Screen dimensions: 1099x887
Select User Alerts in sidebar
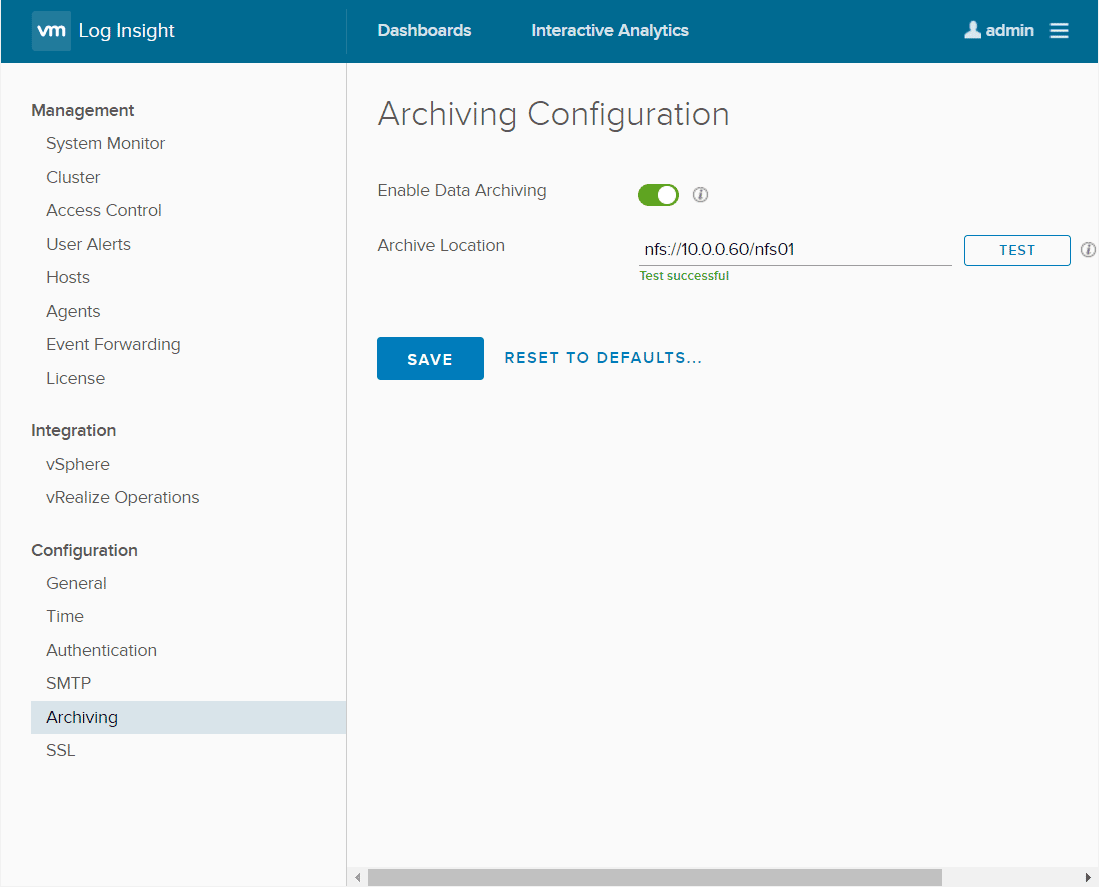point(88,245)
